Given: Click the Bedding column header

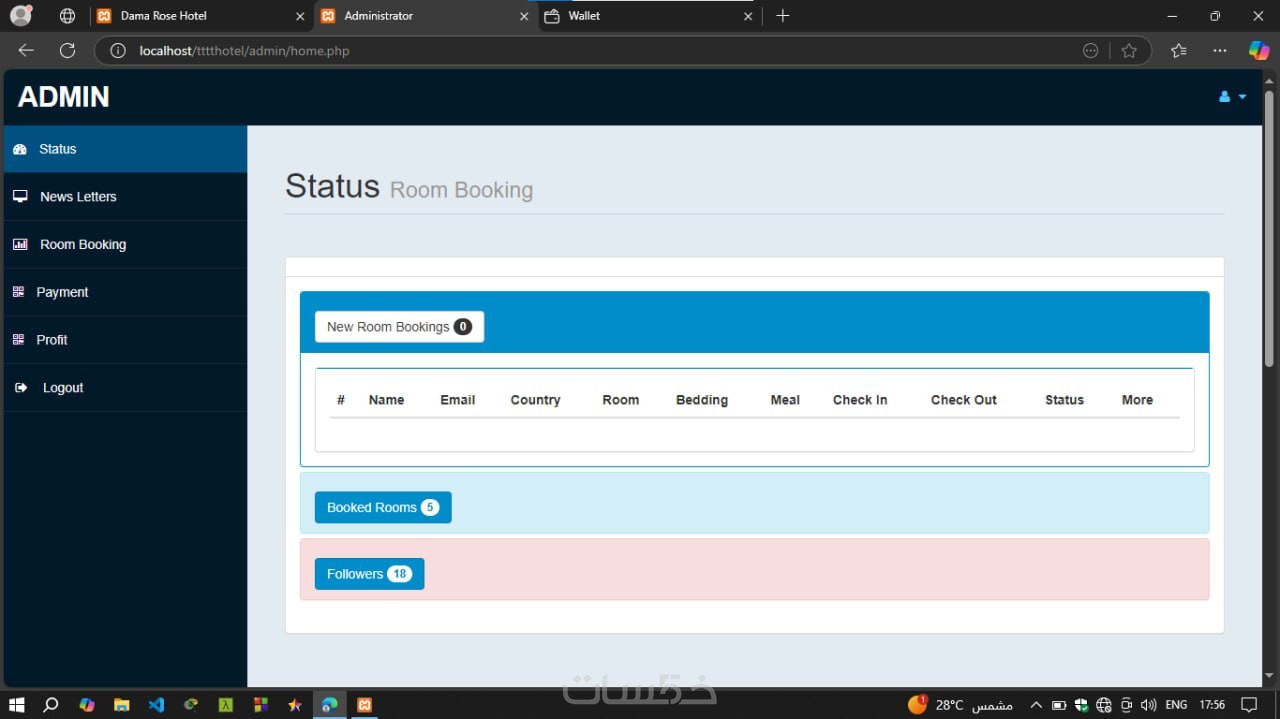Looking at the screenshot, I should click(702, 400).
